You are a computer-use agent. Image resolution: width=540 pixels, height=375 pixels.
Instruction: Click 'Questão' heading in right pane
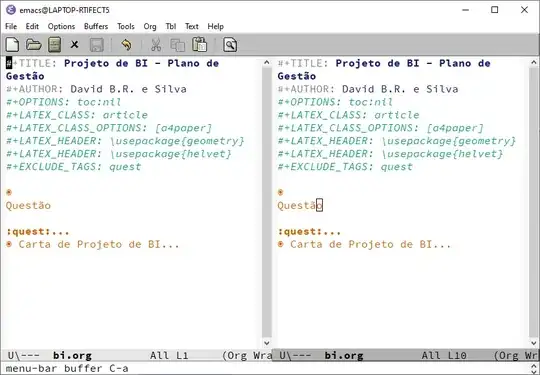(300, 206)
